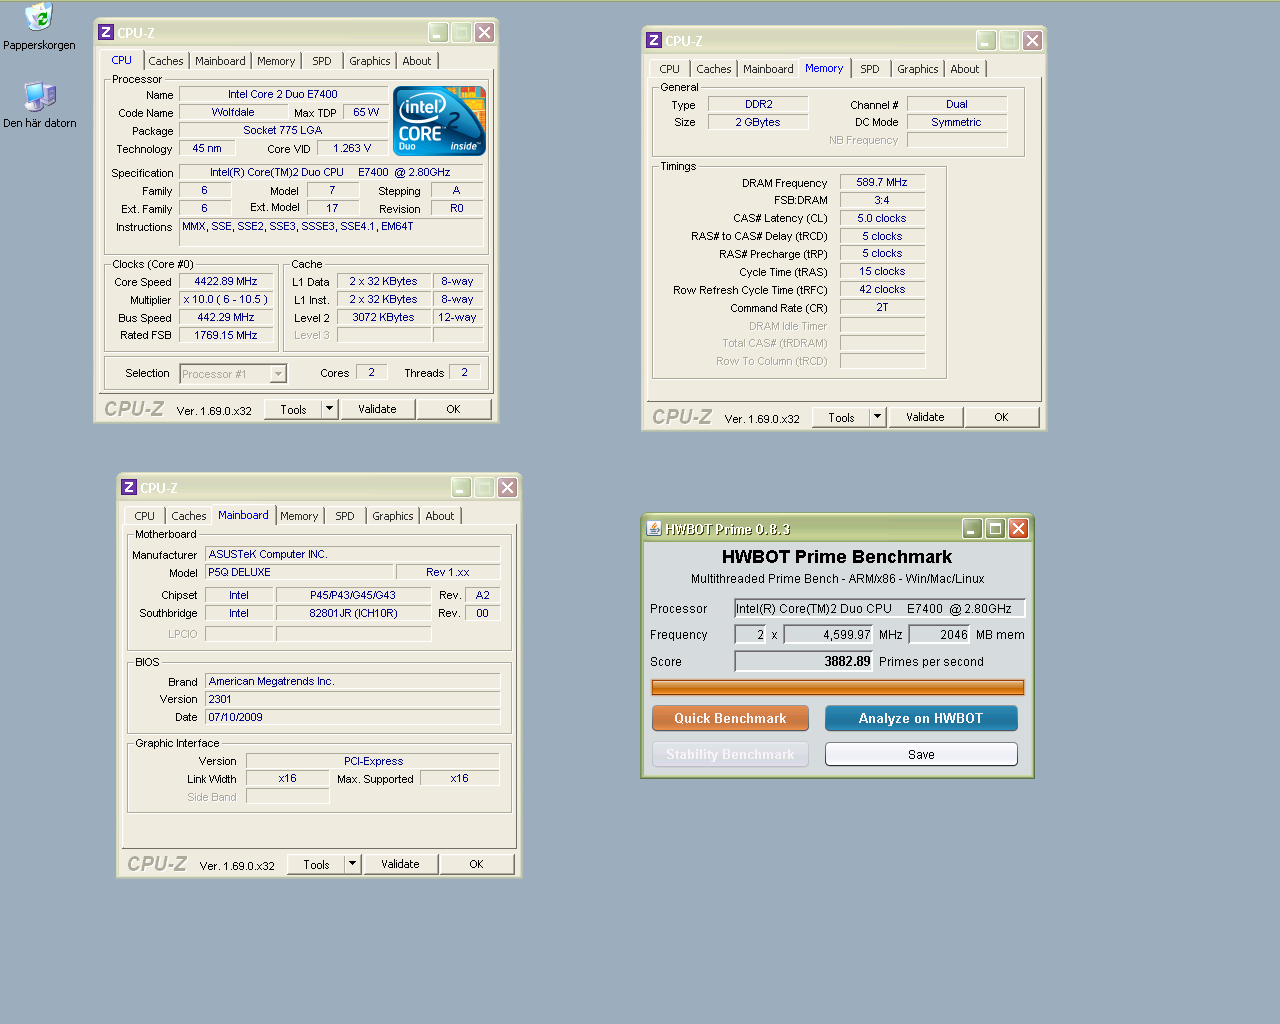
Task: Click the Bus Speed value 442.29 MHz
Action: [x=226, y=317]
